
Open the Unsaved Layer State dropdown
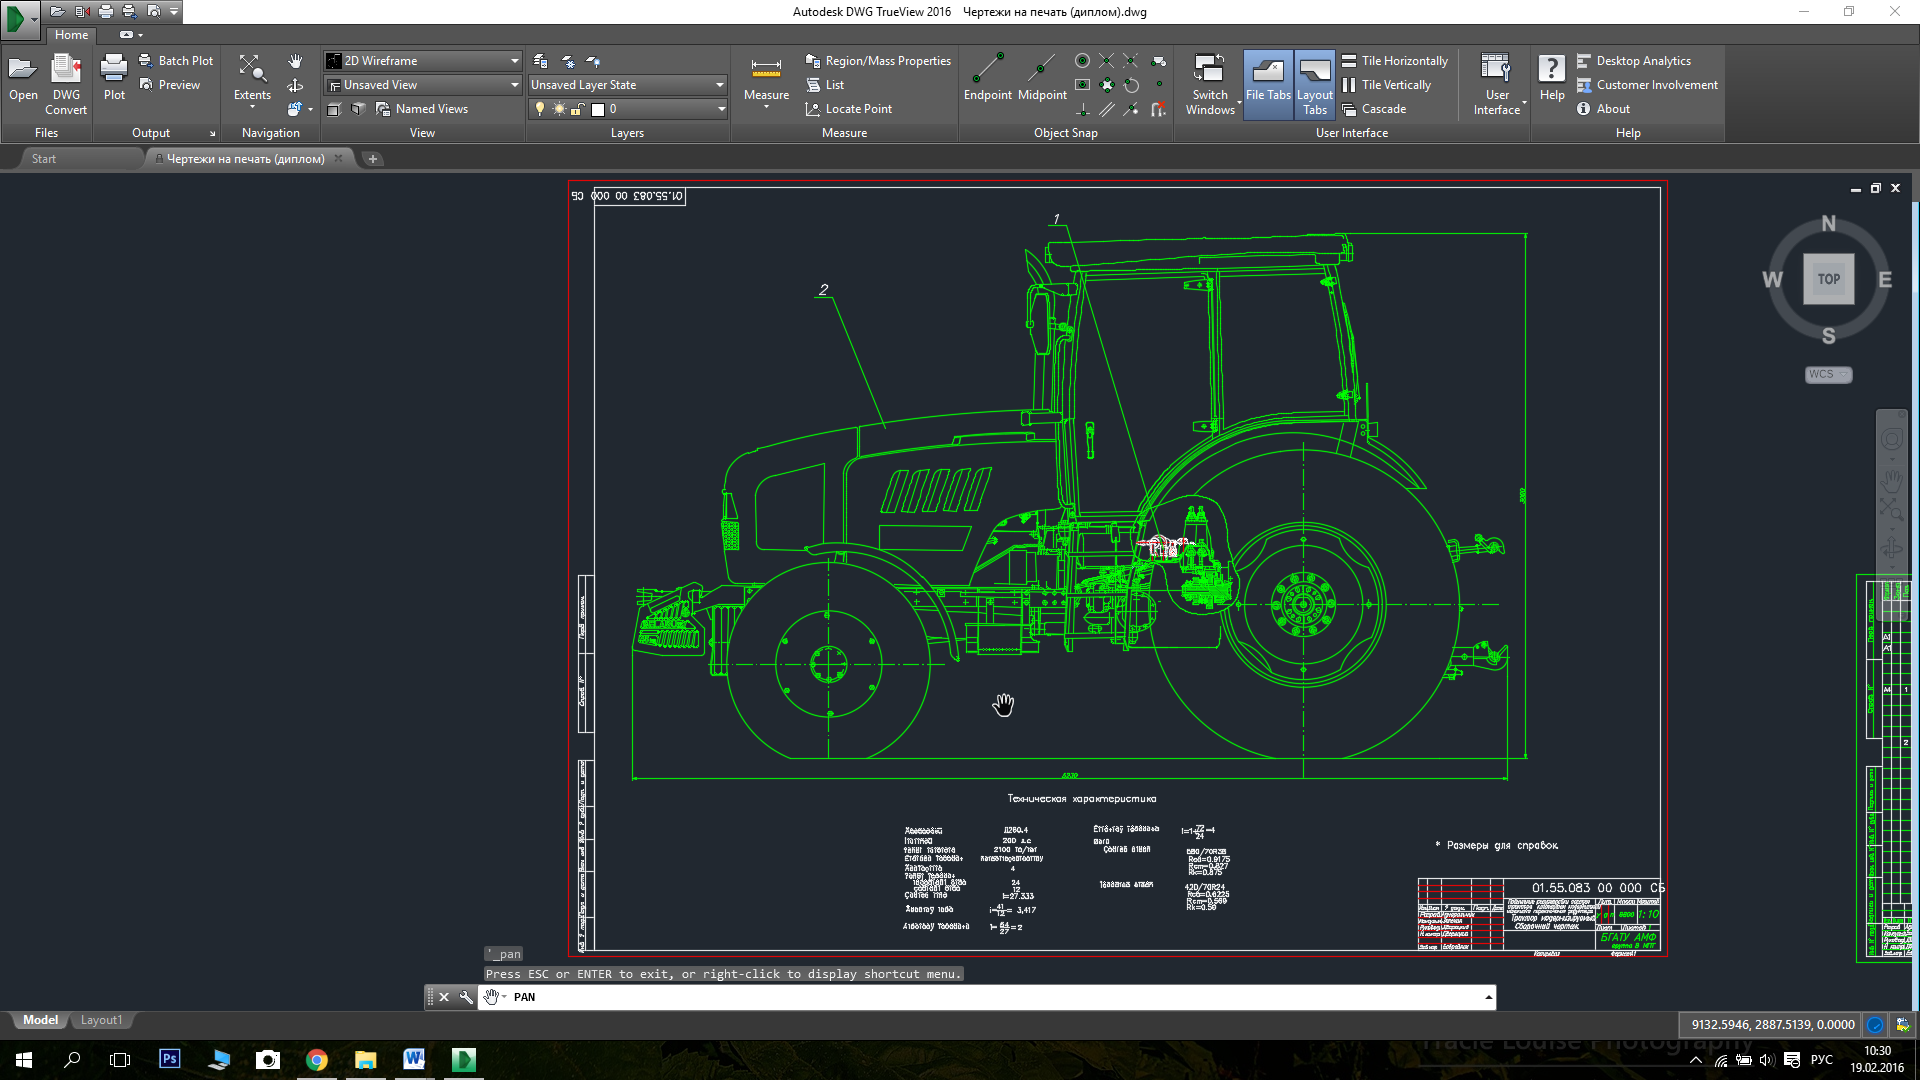[x=627, y=85]
